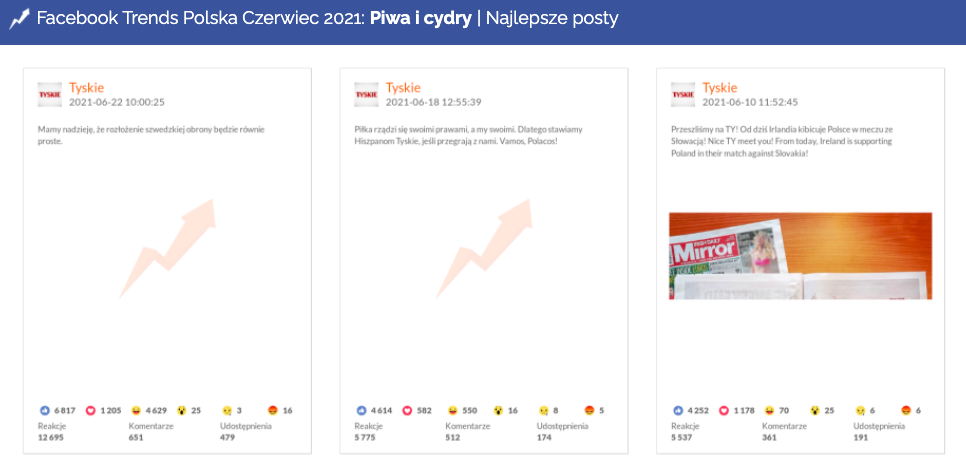Click the Angry reaction icon showing 16 in first post
The image size is (966, 473).
[x=273, y=410]
